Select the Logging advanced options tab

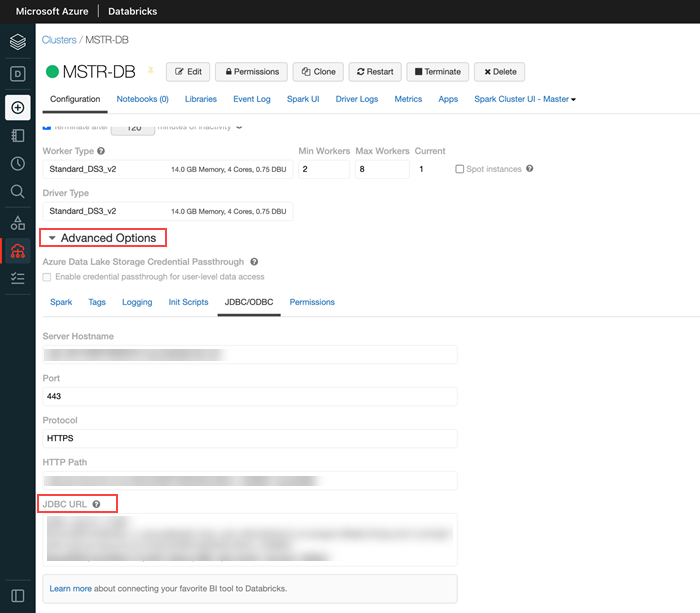[137, 302]
